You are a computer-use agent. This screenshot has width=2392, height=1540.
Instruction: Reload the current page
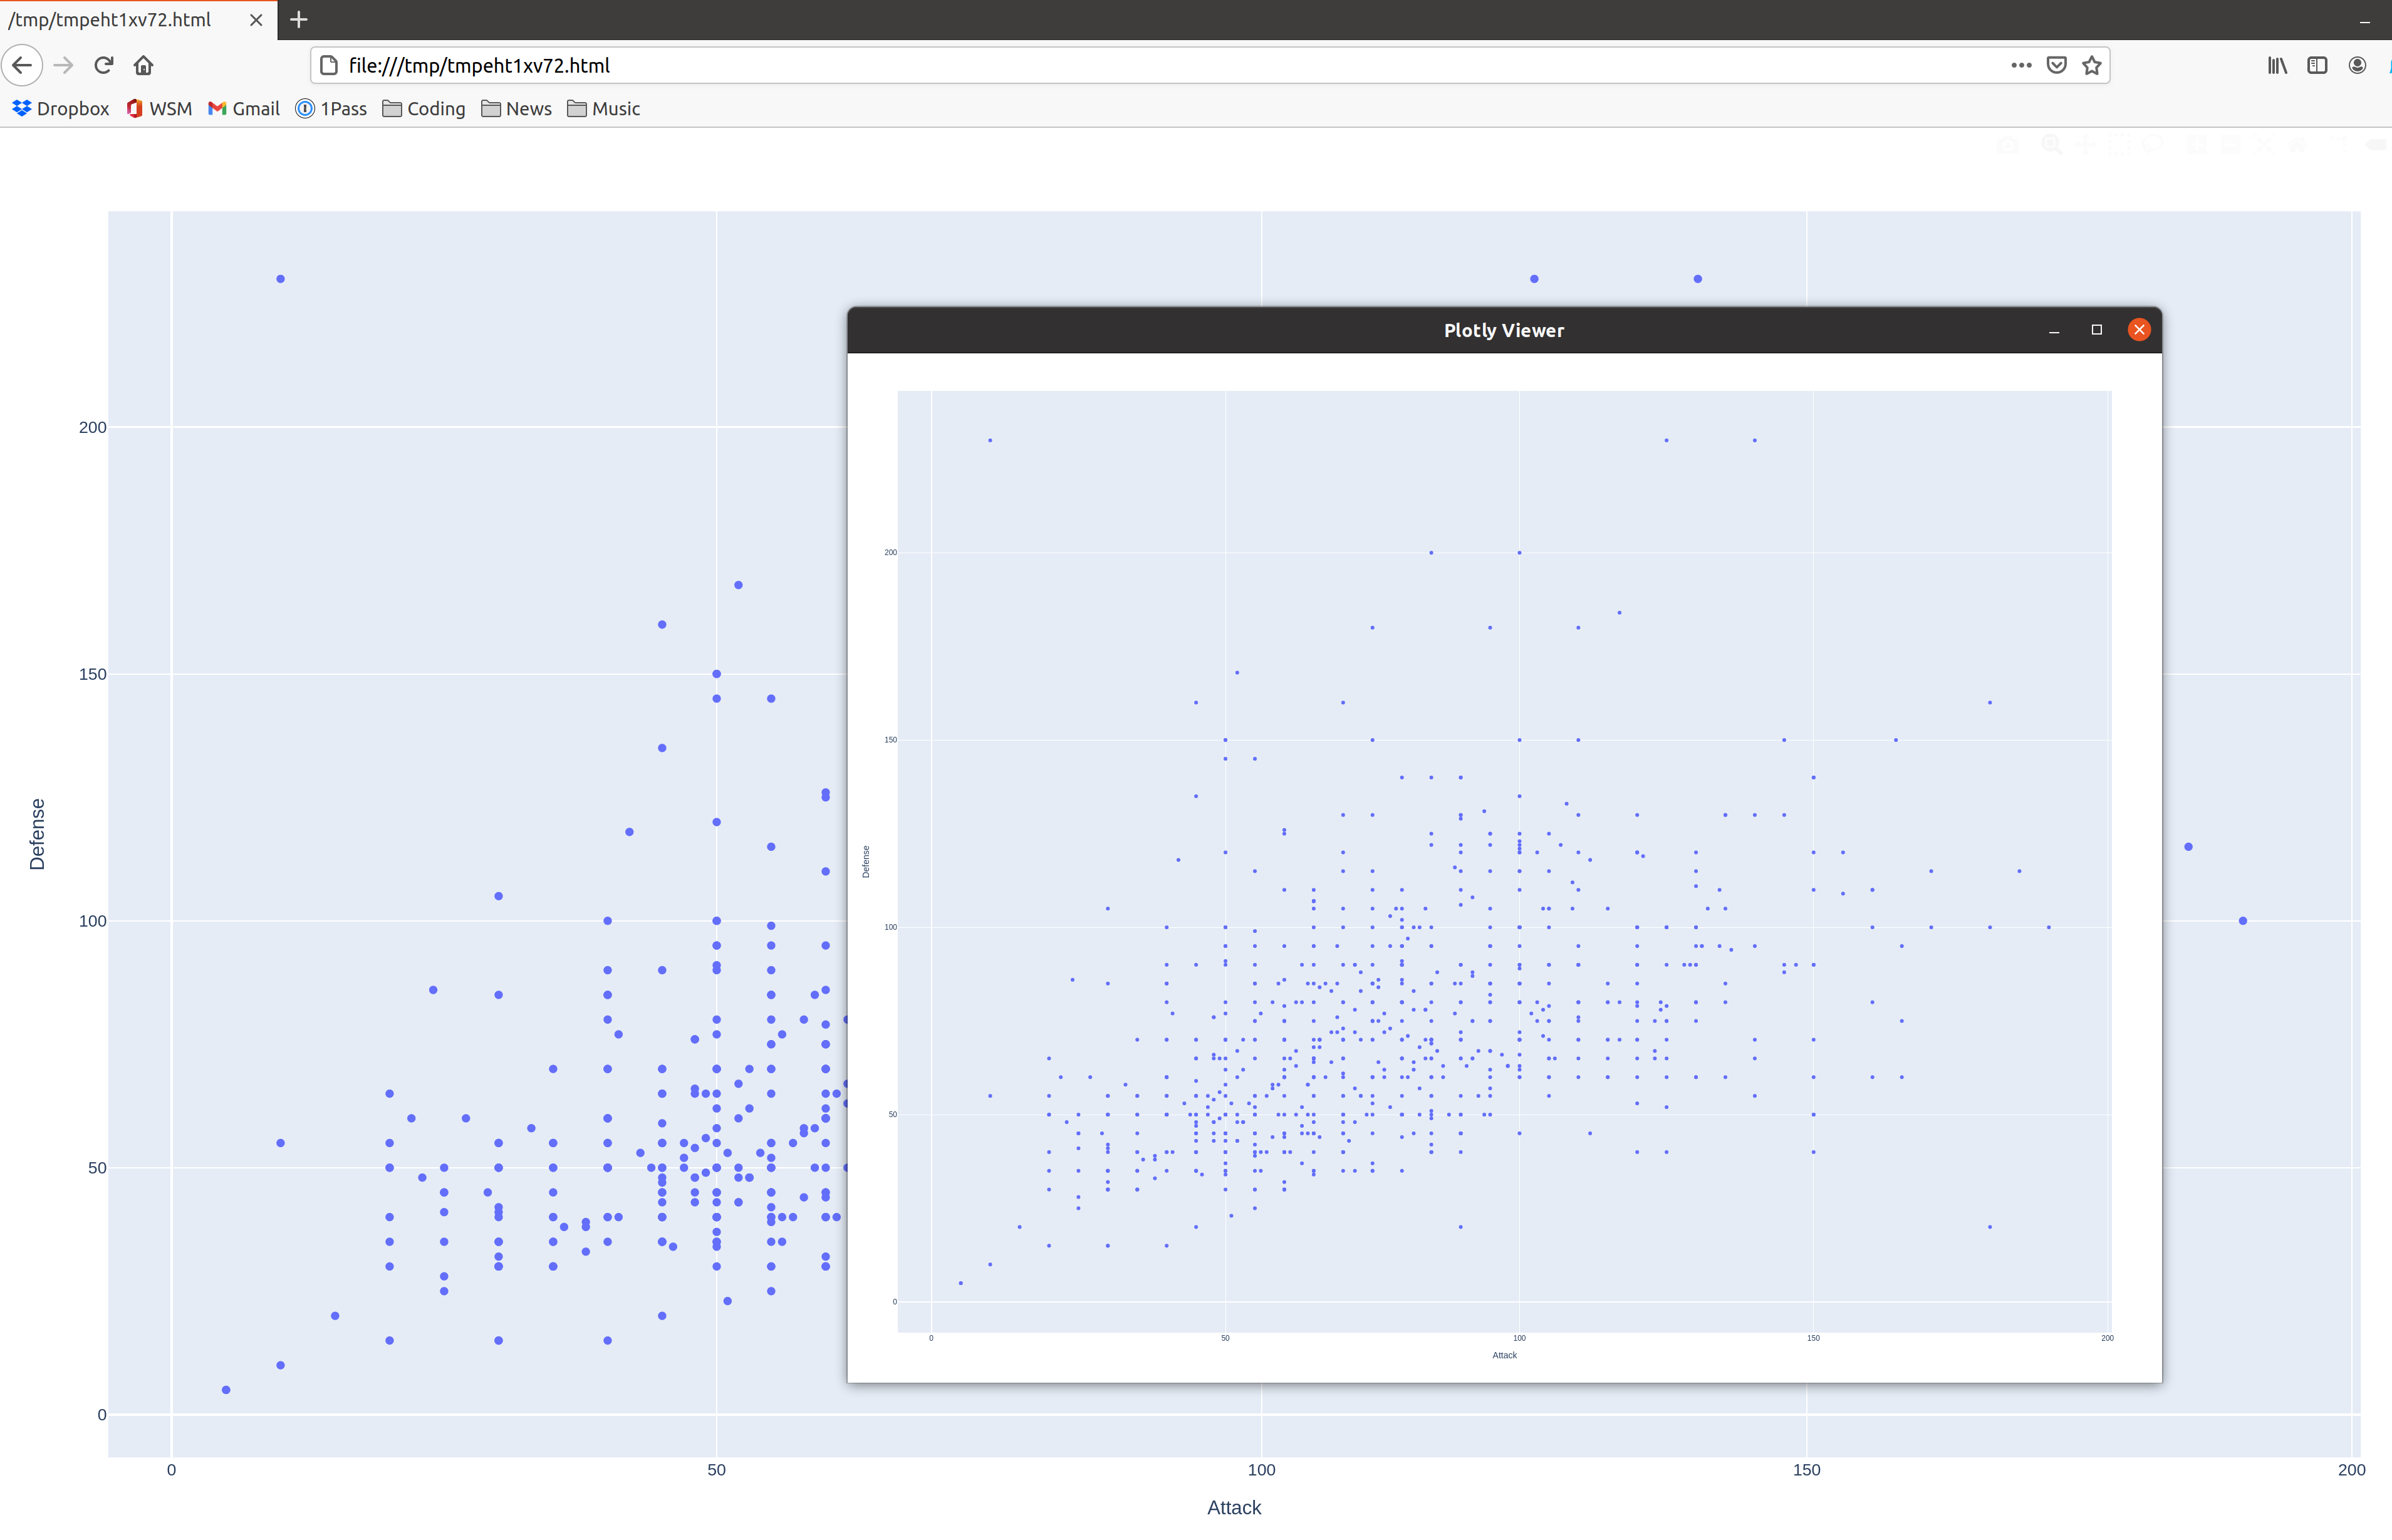tap(104, 65)
